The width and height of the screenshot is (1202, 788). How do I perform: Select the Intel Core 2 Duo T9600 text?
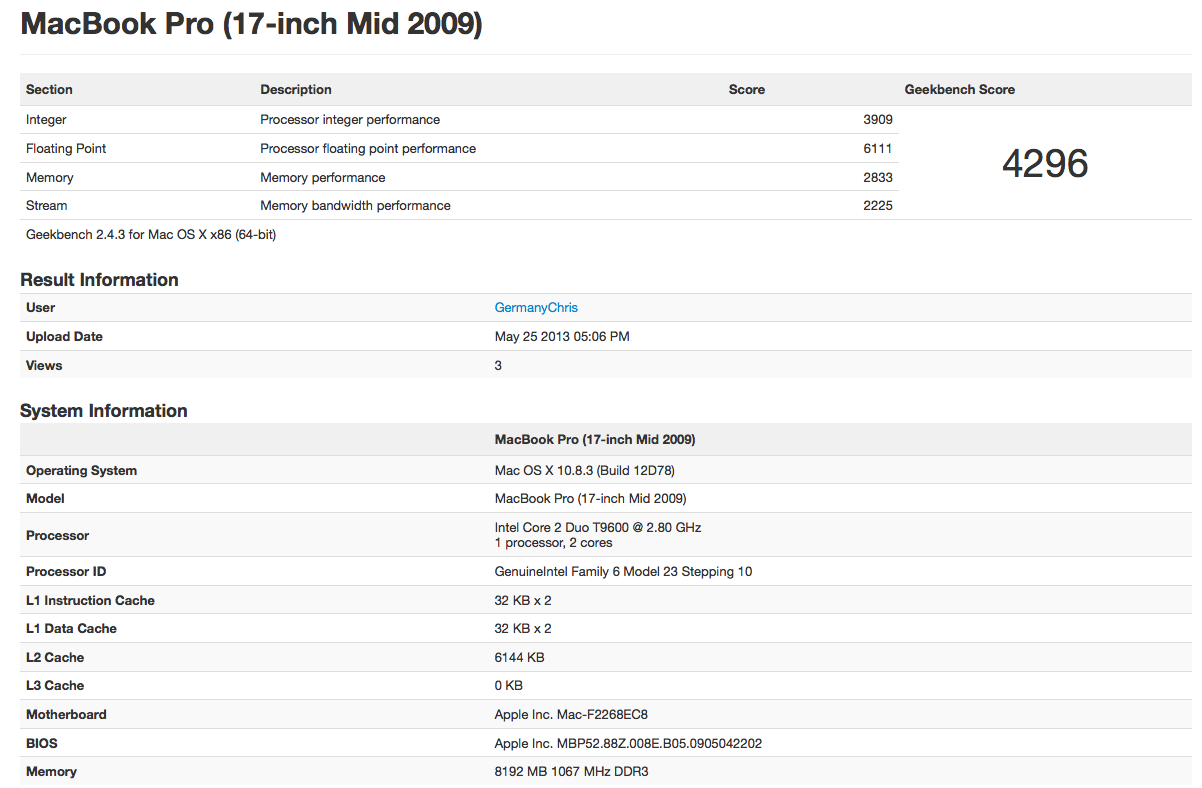(598, 528)
